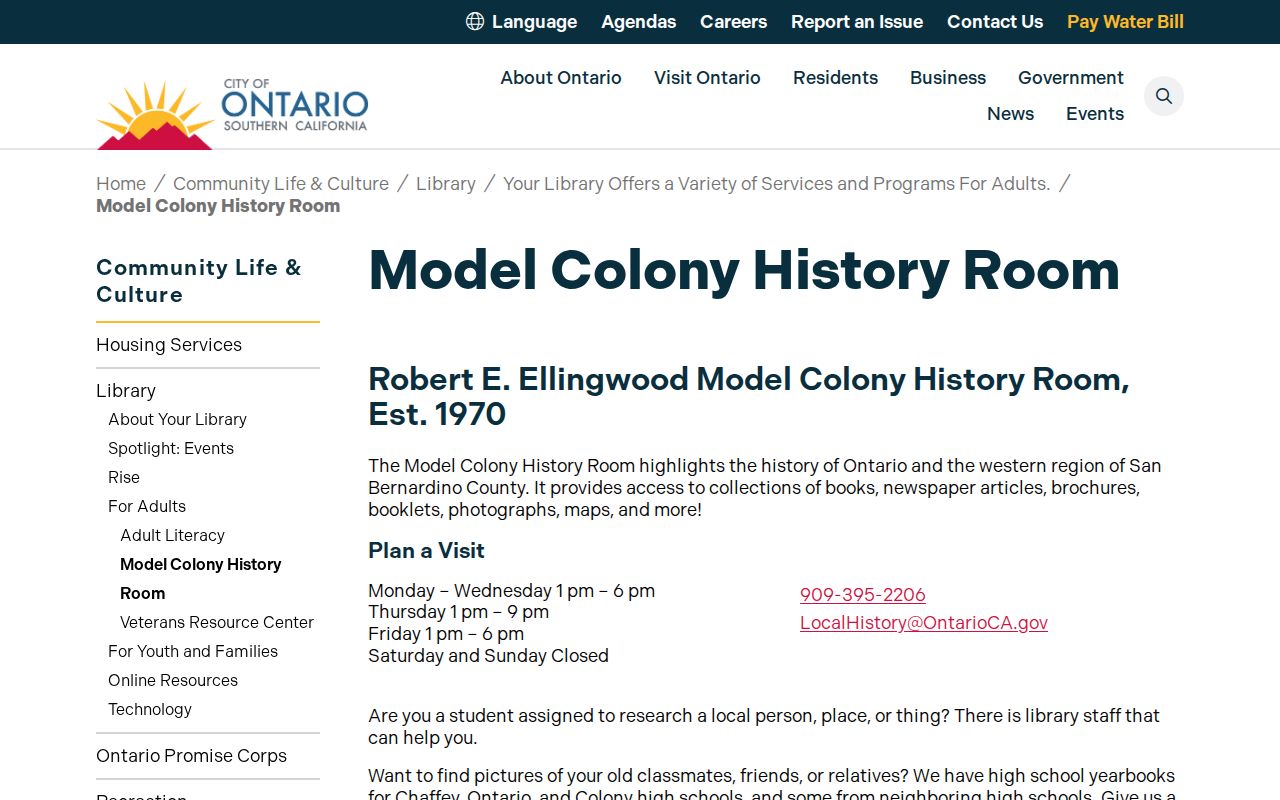The width and height of the screenshot is (1280, 800).
Task: Open Veterans Resource Center
Action: pyautogui.click(x=217, y=622)
